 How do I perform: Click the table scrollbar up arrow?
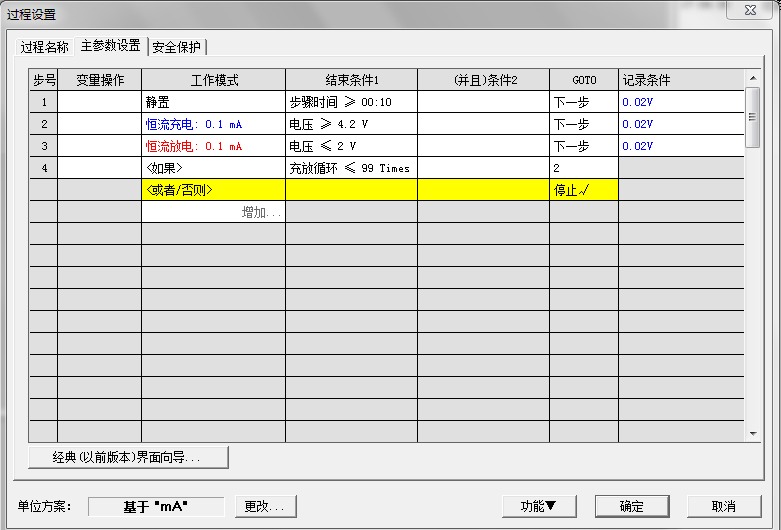click(x=753, y=78)
